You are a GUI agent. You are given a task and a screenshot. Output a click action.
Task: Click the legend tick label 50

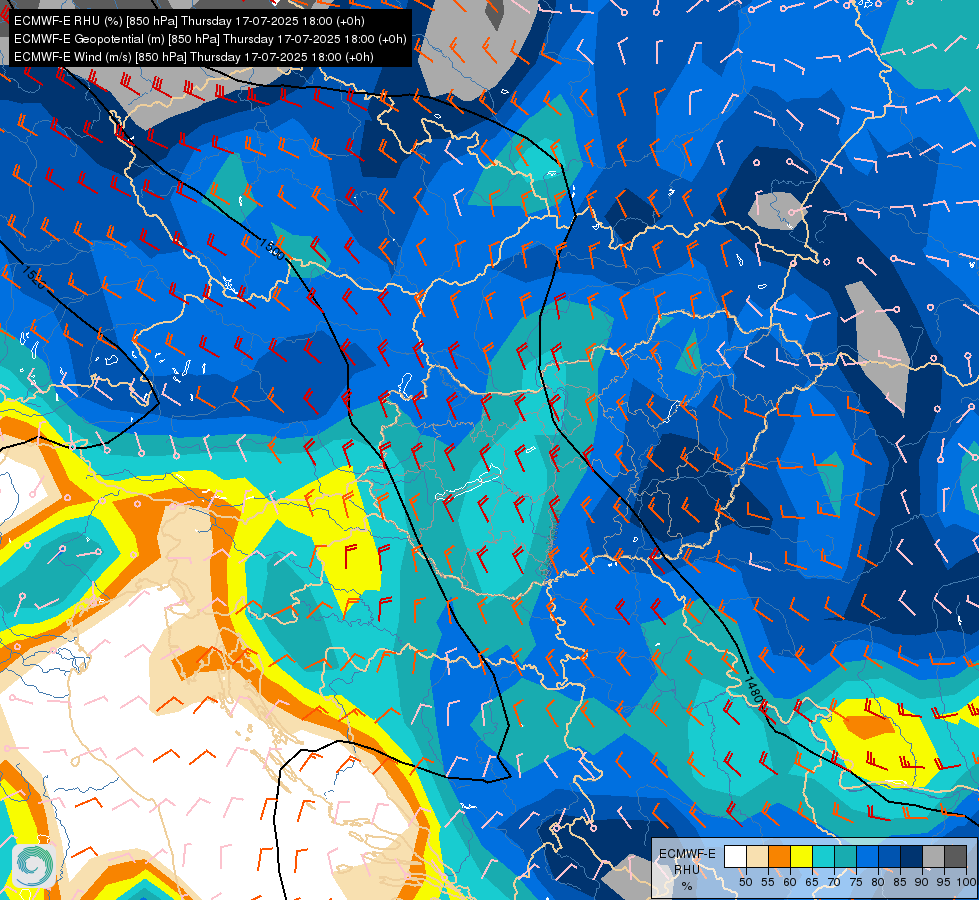(745, 882)
